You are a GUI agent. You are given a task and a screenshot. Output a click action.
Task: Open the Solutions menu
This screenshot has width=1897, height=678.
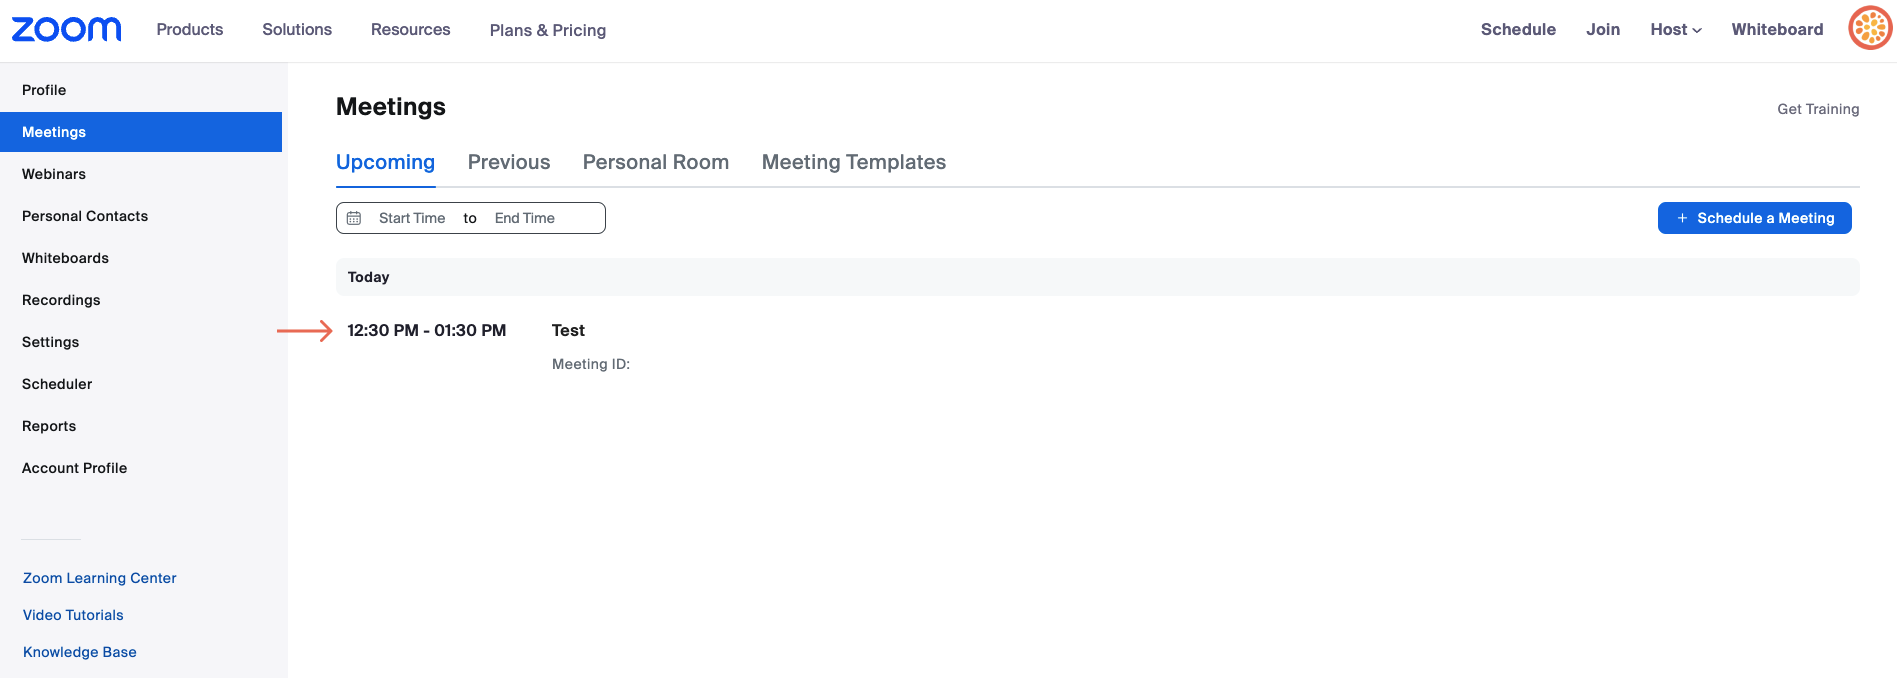click(297, 30)
